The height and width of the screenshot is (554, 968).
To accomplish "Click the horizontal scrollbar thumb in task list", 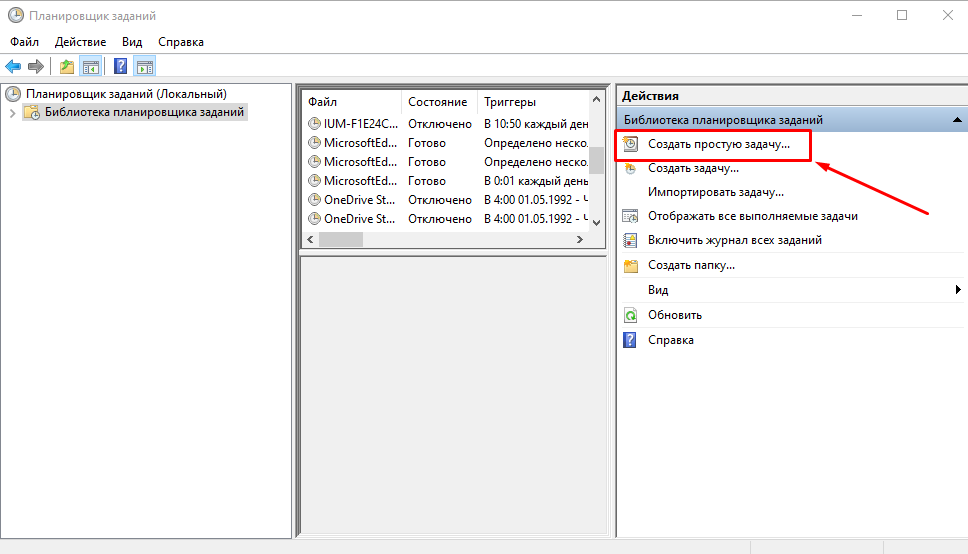I will point(341,240).
